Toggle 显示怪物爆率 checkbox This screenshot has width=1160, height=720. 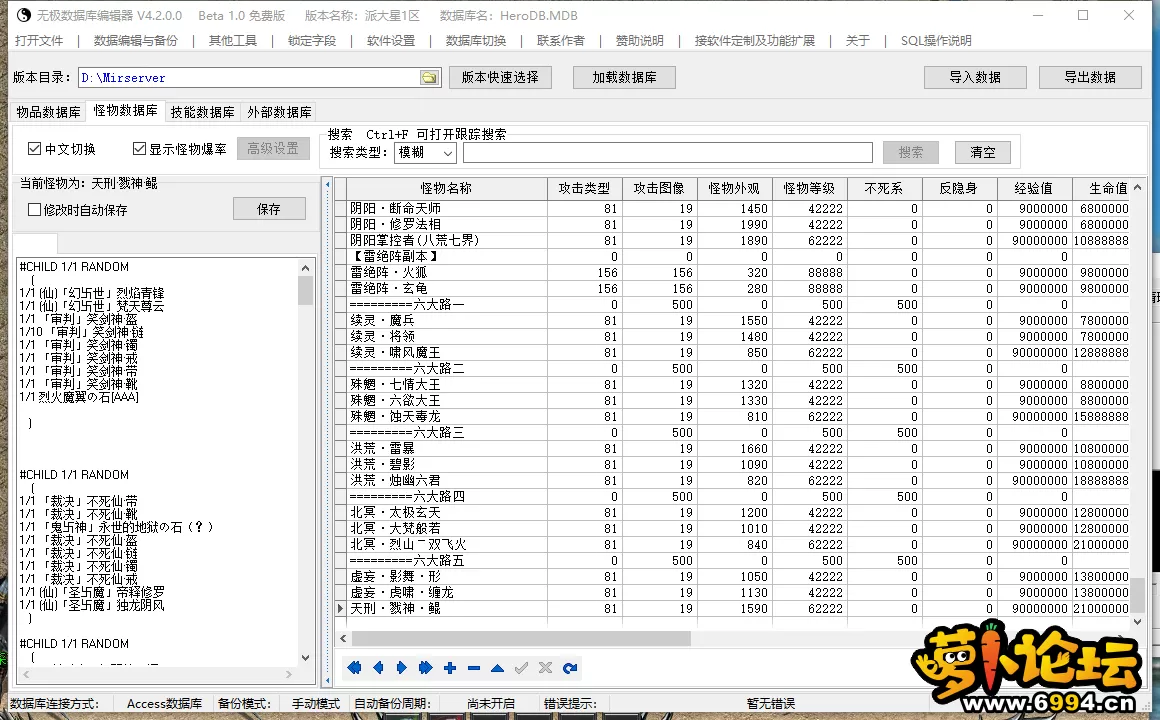click(139, 149)
